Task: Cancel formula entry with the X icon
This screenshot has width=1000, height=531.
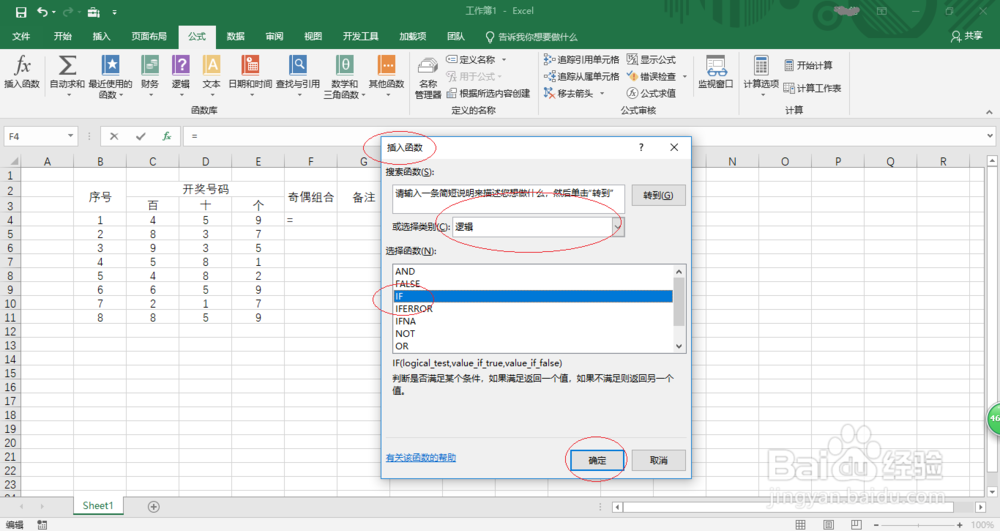Action: 114,136
